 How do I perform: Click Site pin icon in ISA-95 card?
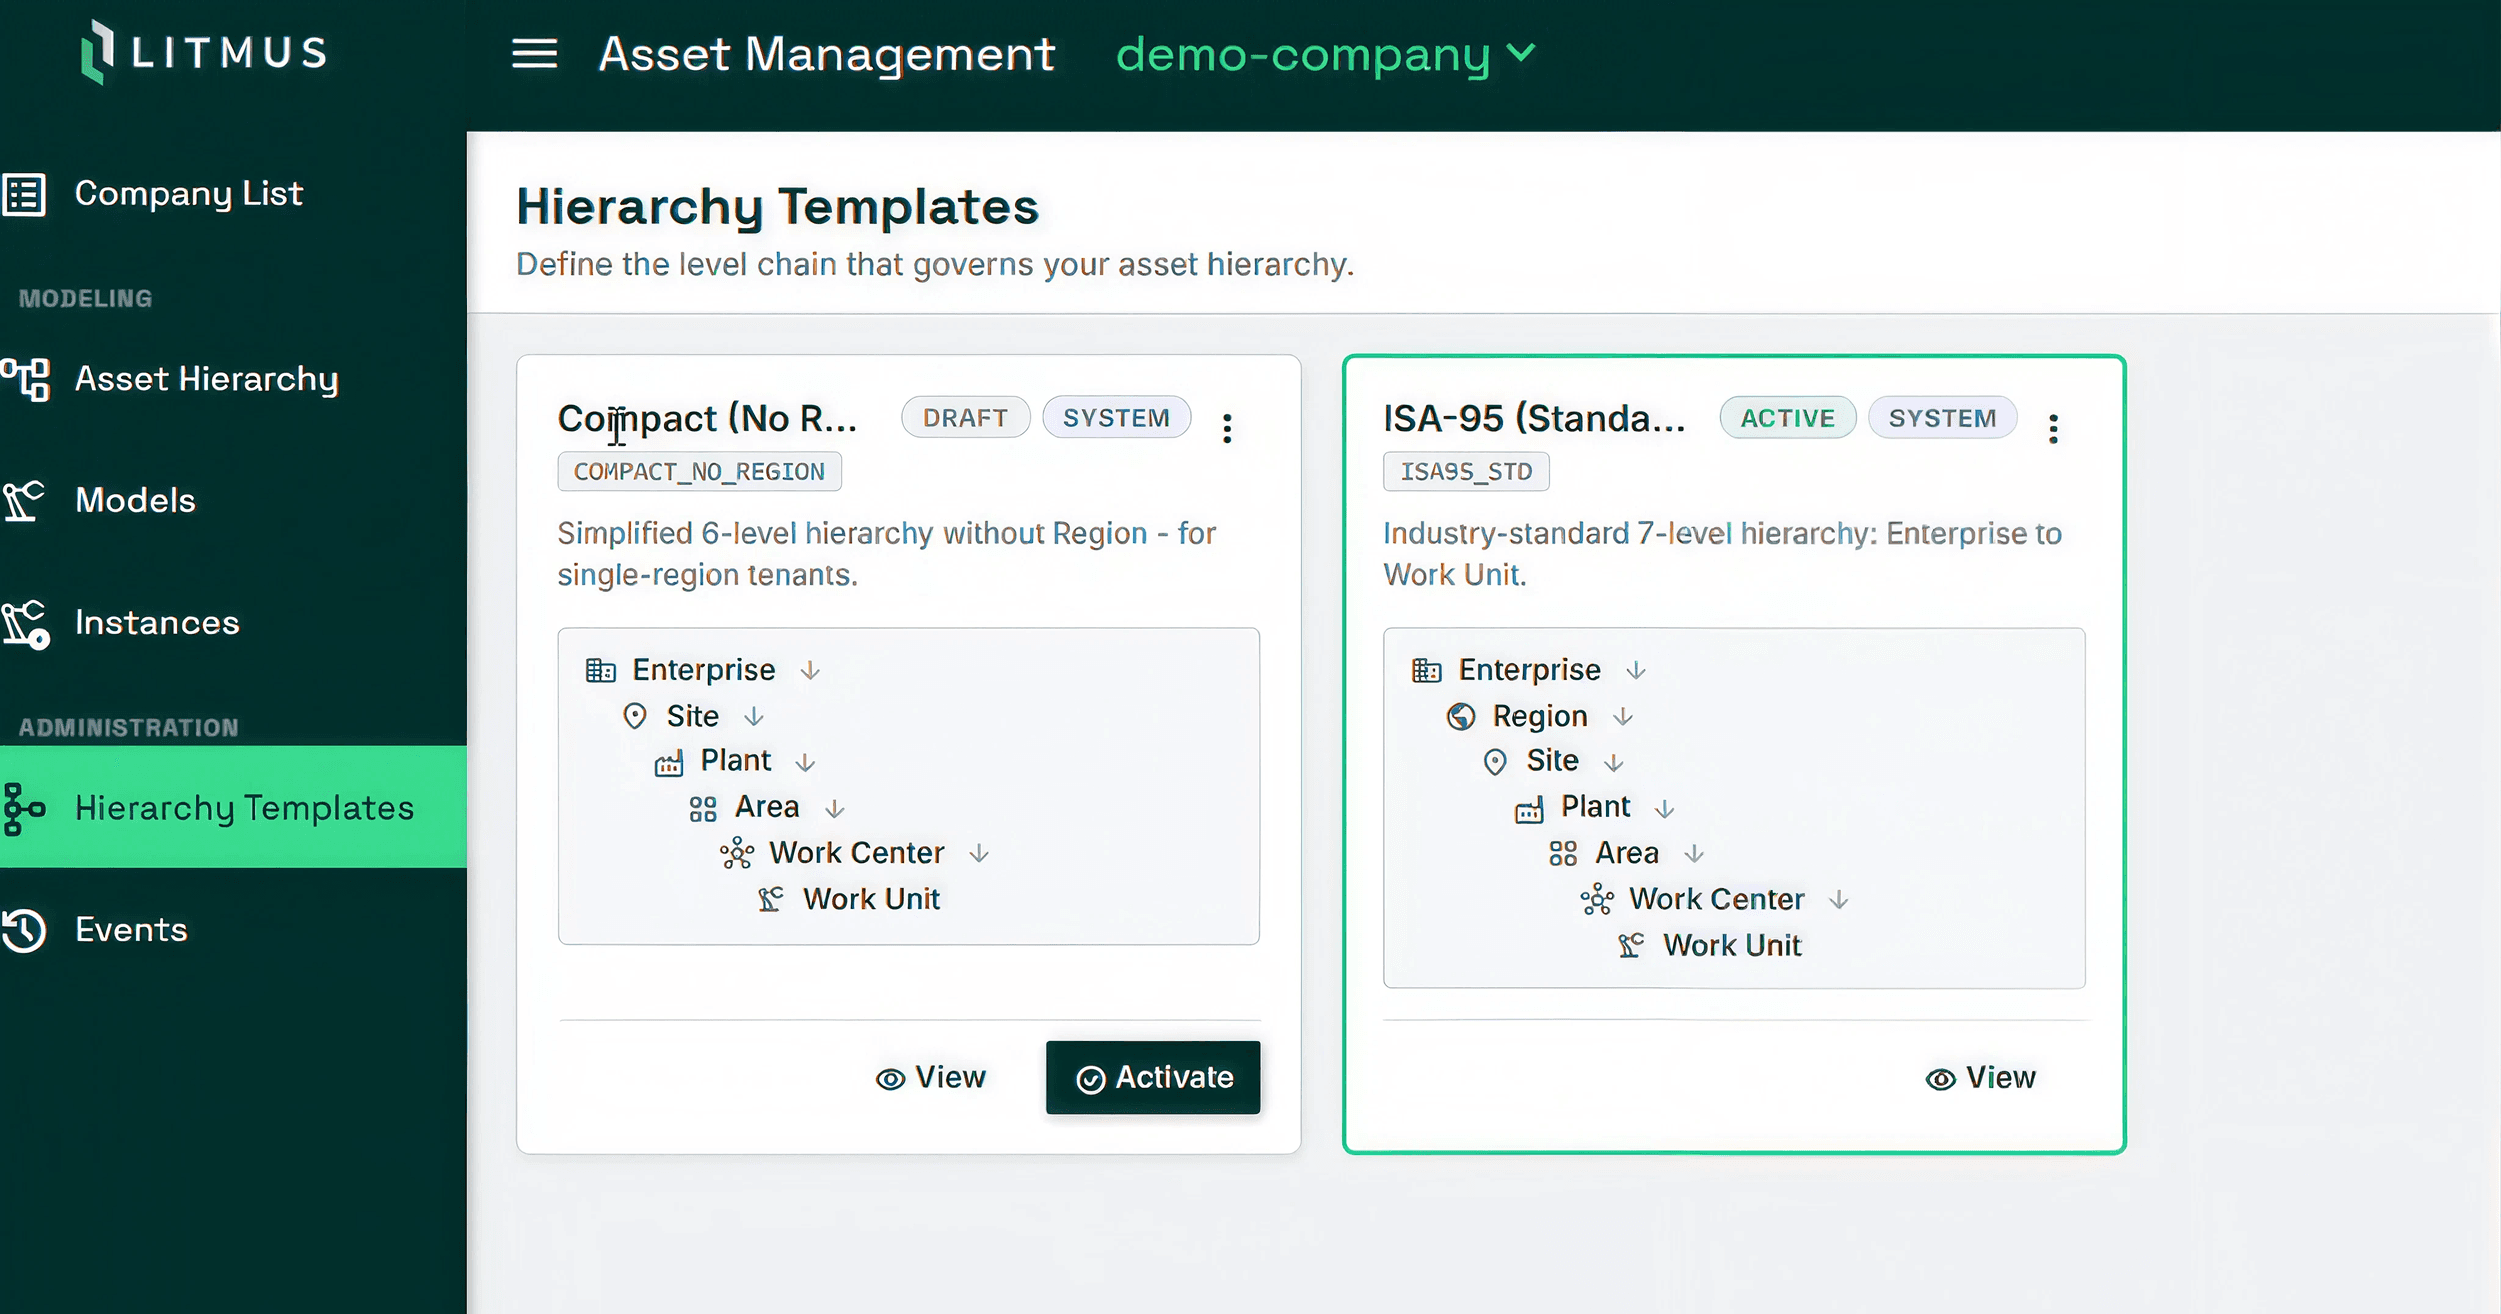1495,763
